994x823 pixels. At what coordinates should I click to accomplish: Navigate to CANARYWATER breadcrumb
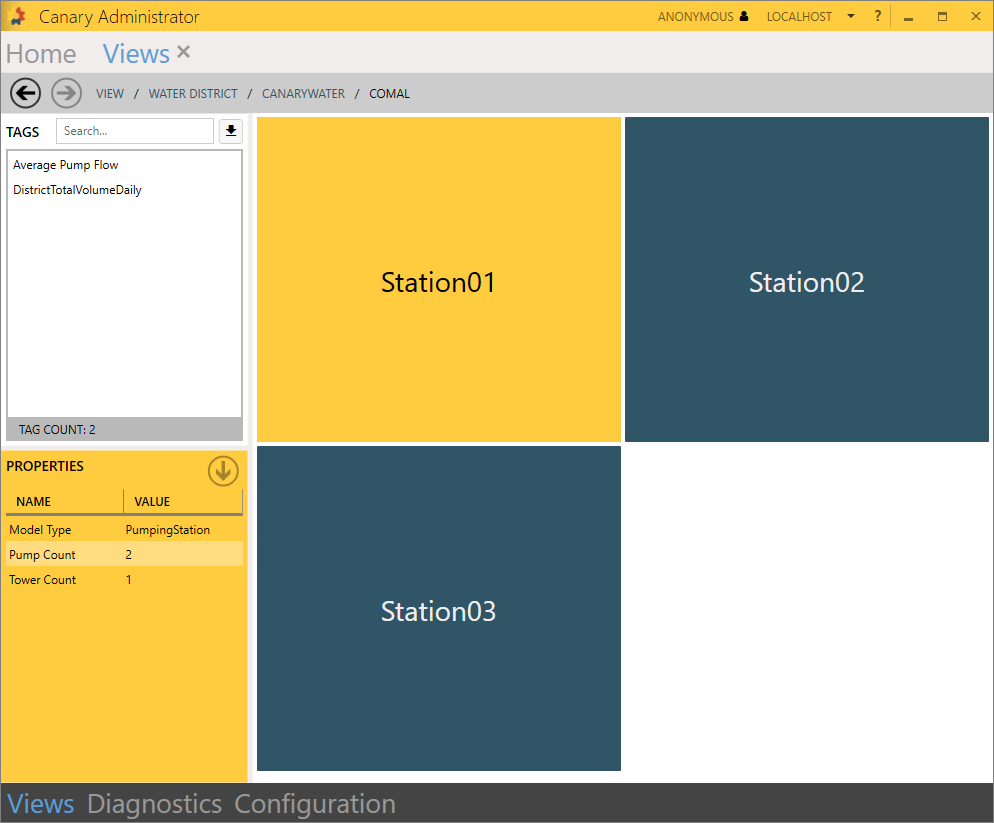pyautogui.click(x=303, y=94)
